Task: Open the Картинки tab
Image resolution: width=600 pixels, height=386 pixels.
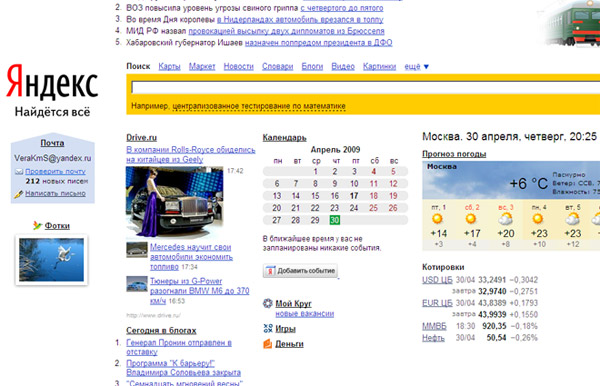Action: (x=380, y=67)
